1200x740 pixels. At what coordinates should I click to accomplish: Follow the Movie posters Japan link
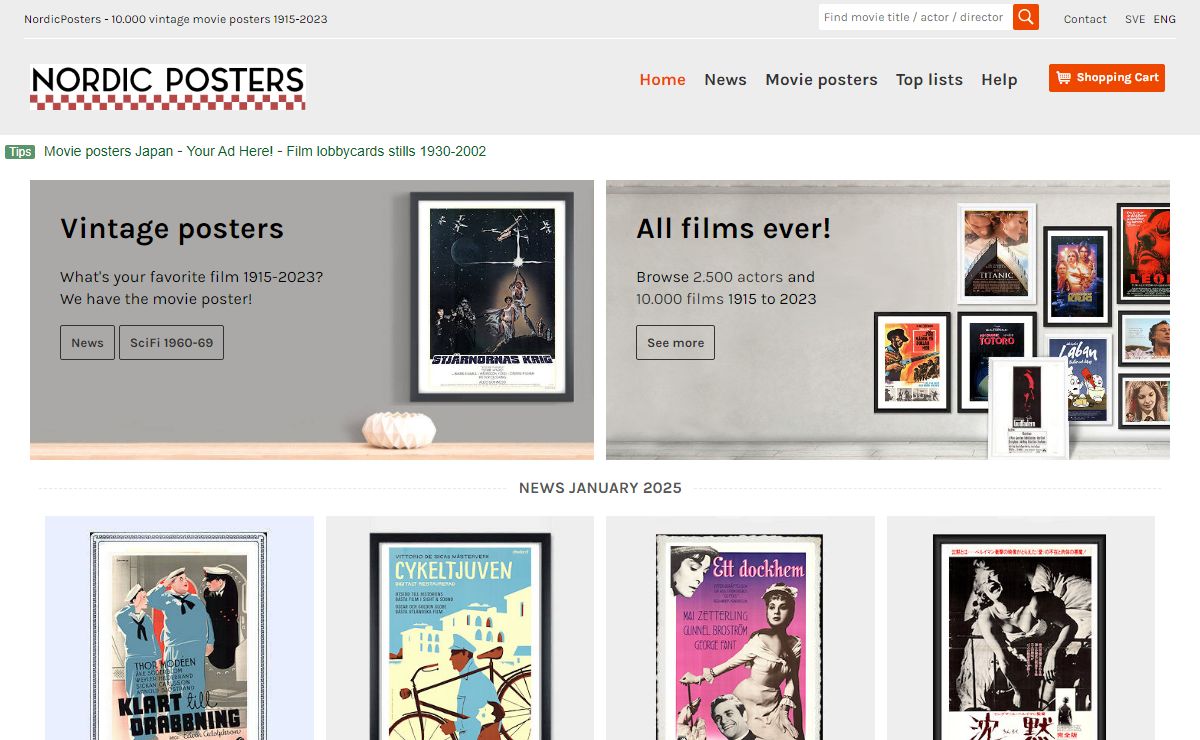(109, 151)
